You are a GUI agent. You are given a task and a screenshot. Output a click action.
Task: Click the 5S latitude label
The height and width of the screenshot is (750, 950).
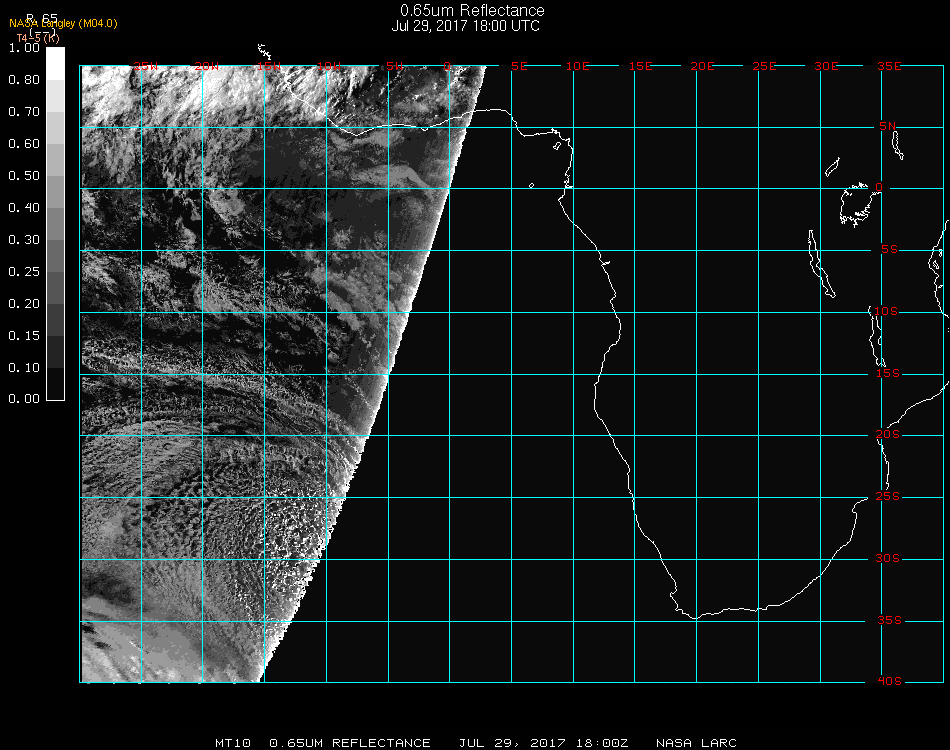(x=889, y=250)
